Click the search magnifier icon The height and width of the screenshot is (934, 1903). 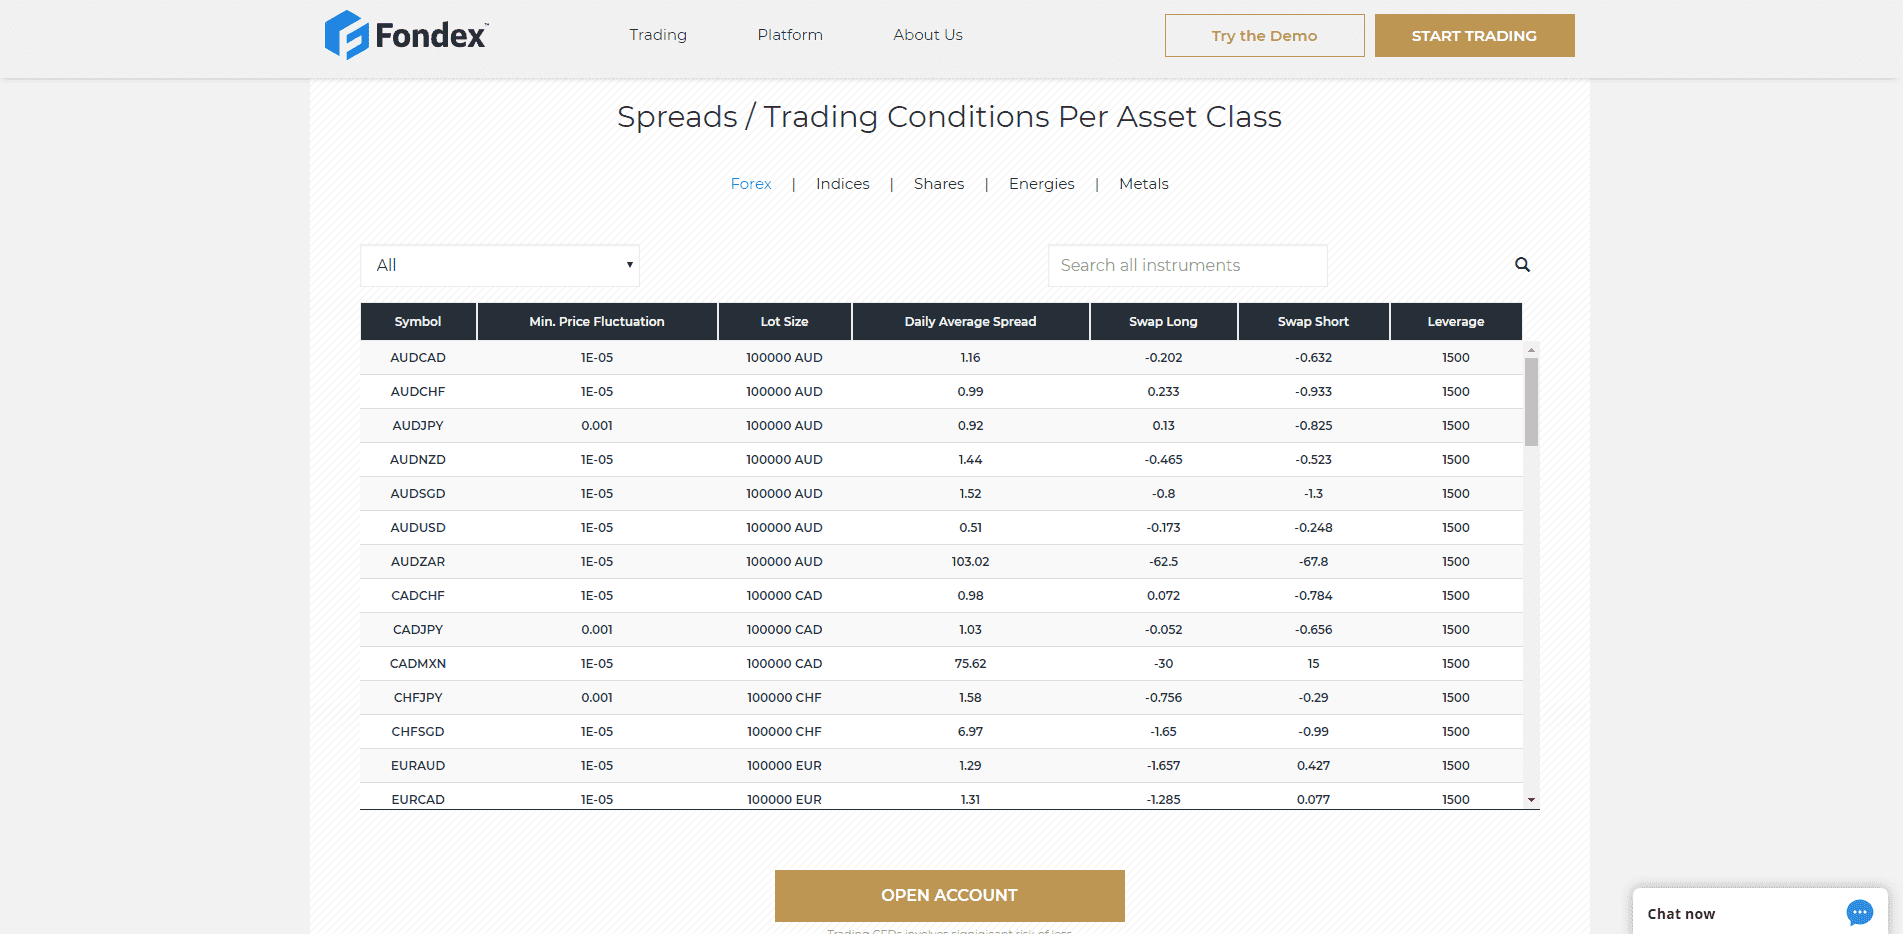pyautogui.click(x=1521, y=264)
